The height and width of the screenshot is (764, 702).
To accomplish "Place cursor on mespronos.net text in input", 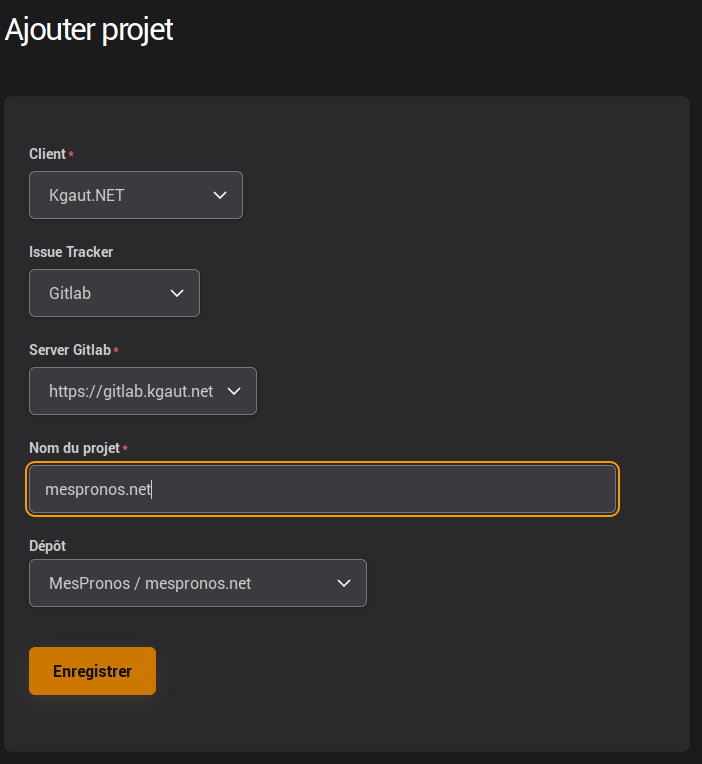I will (x=98, y=490).
